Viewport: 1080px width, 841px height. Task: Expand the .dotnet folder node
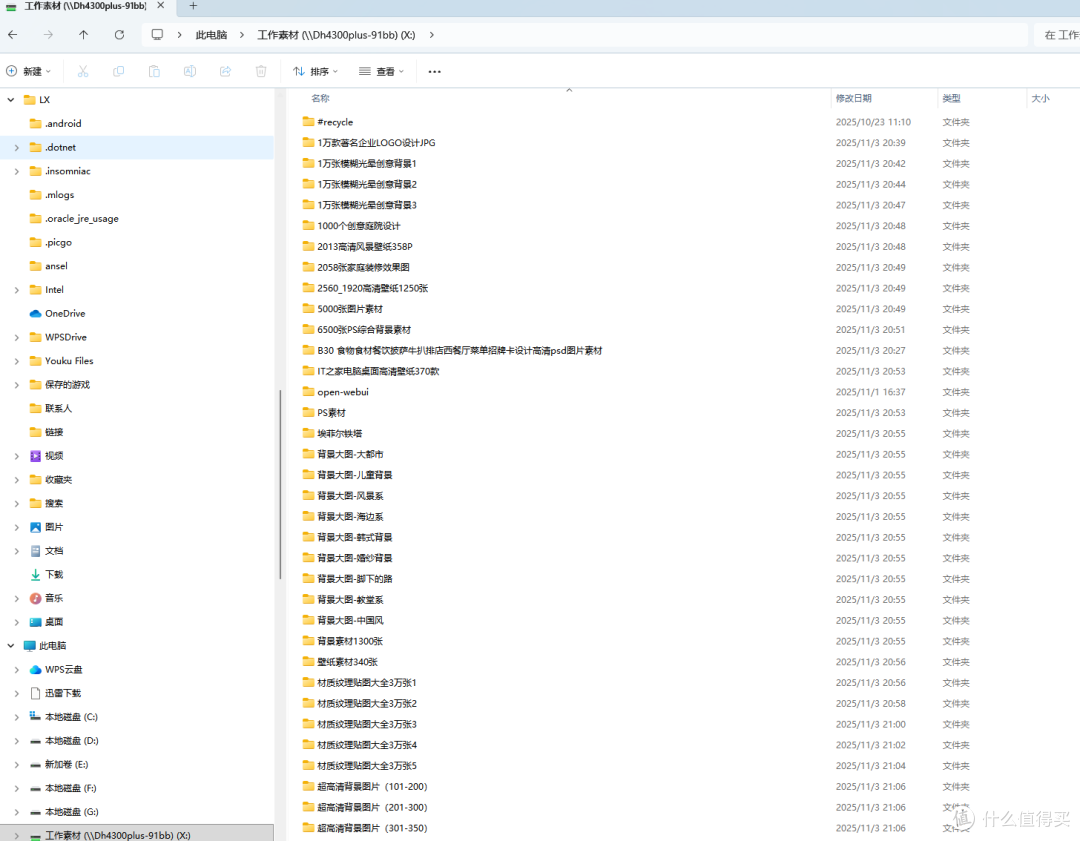point(17,147)
